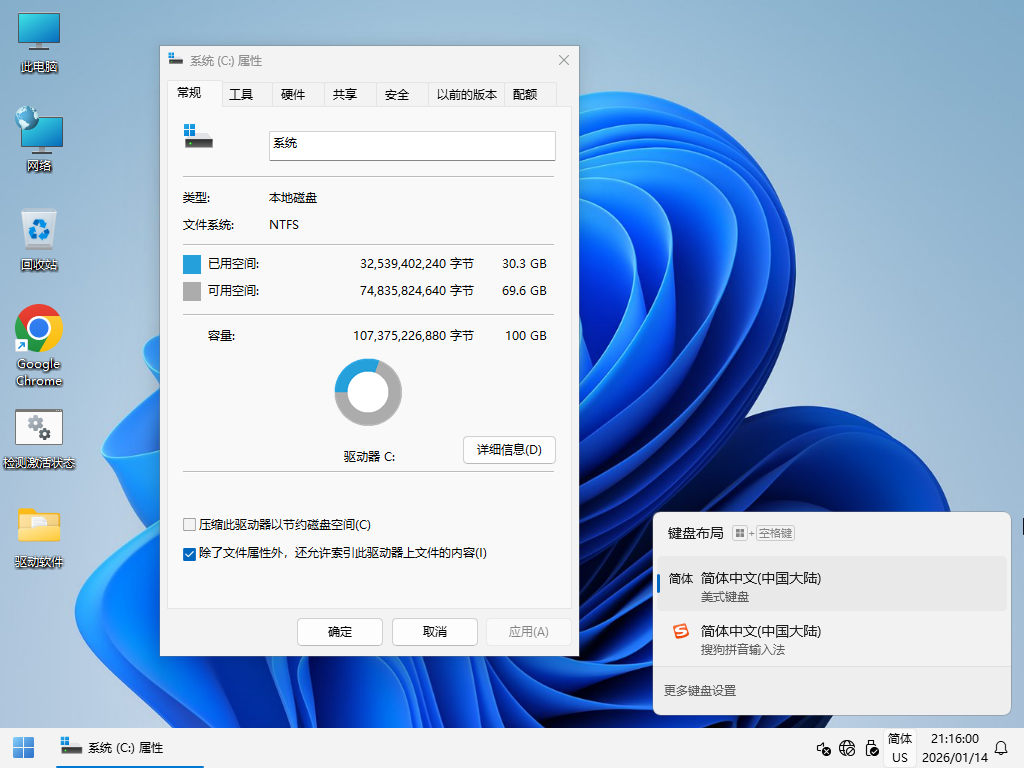Click the muted volume tray icon
Screen dimensions: 1024x768
[823, 748]
